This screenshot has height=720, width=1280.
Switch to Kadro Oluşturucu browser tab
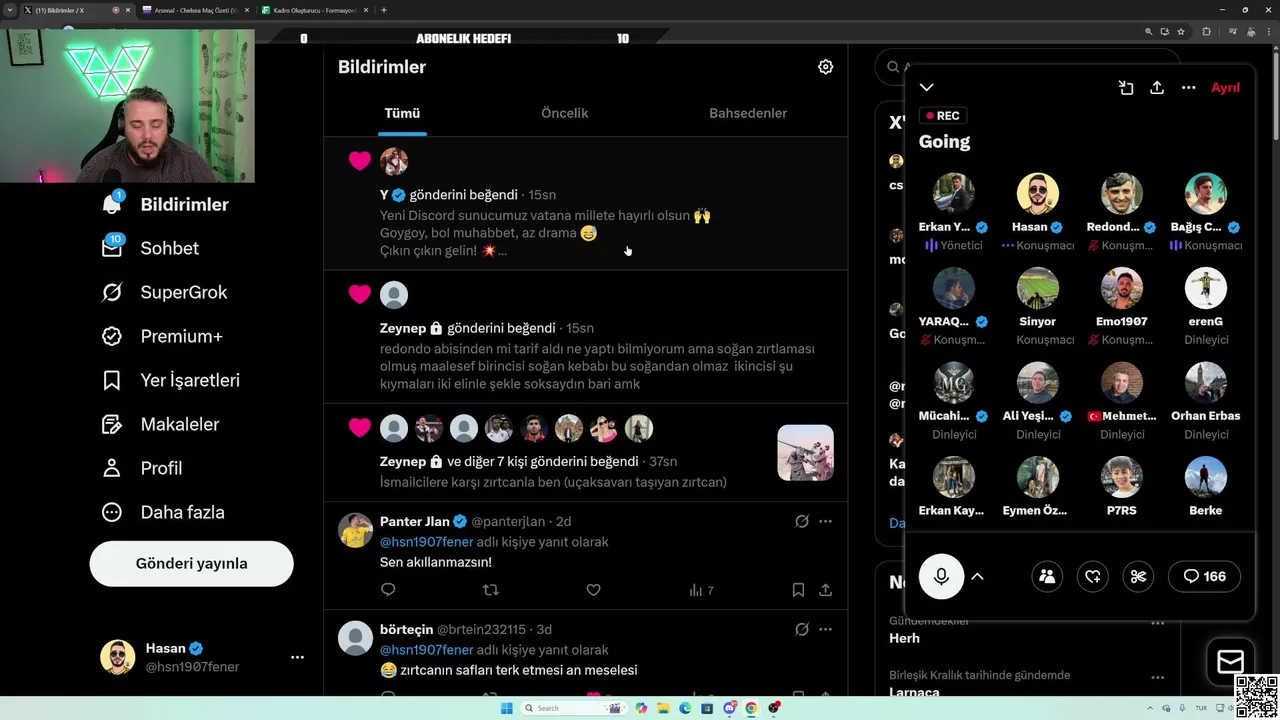pyautogui.click(x=314, y=10)
